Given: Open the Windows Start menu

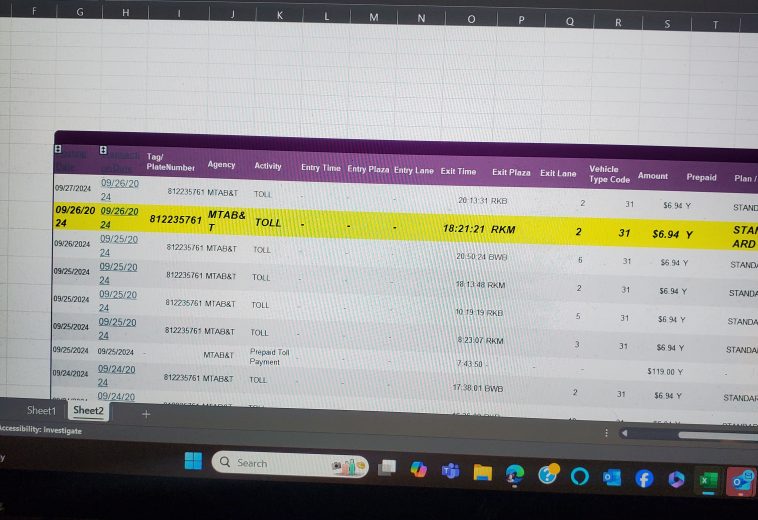Looking at the screenshot, I should [x=193, y=461].
